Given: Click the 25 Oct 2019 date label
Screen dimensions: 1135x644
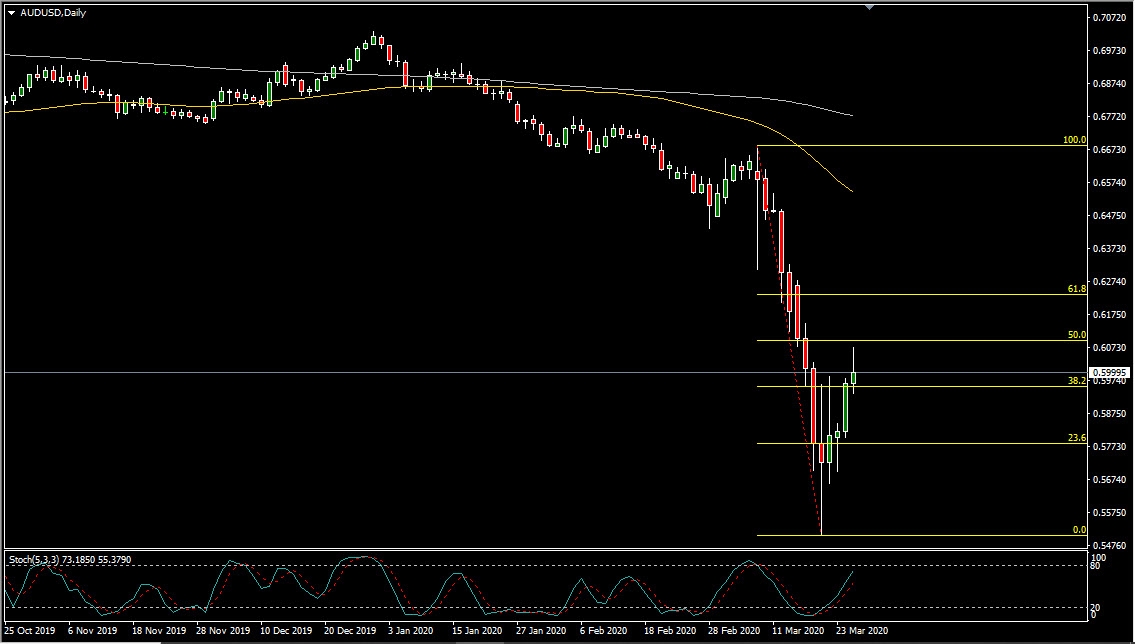Looking at the screenshot, I should pos(30,630).
